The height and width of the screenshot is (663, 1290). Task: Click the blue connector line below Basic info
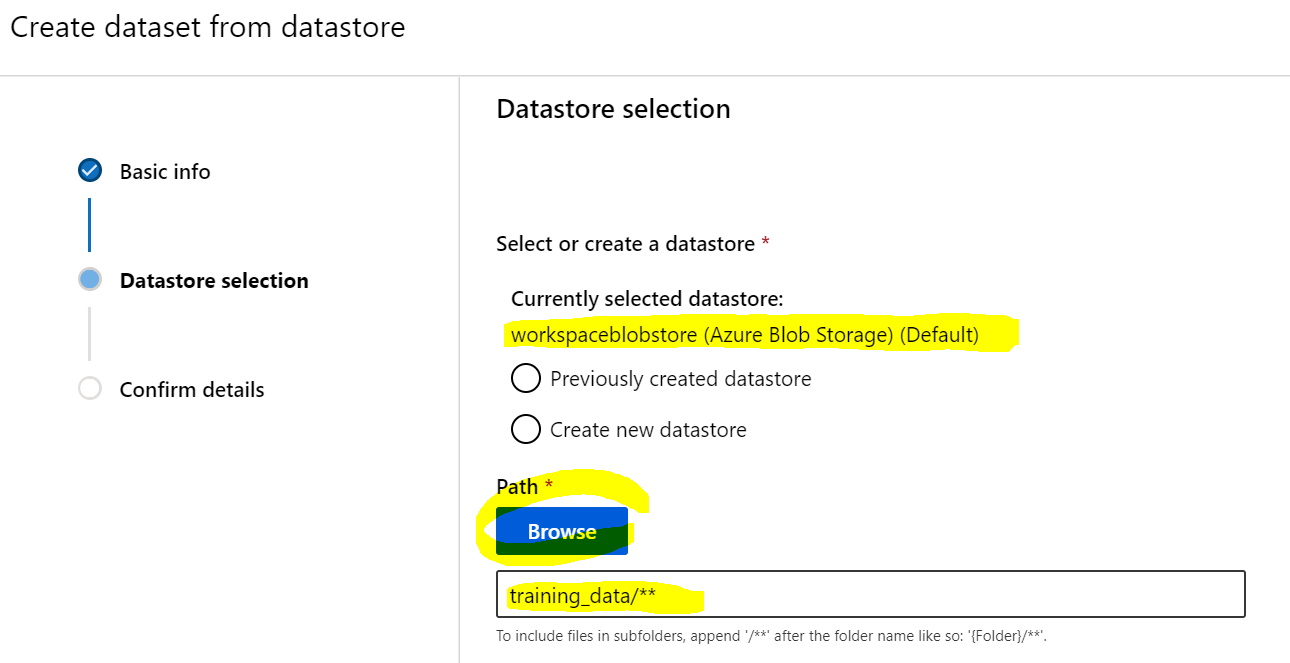click(89, 225)
